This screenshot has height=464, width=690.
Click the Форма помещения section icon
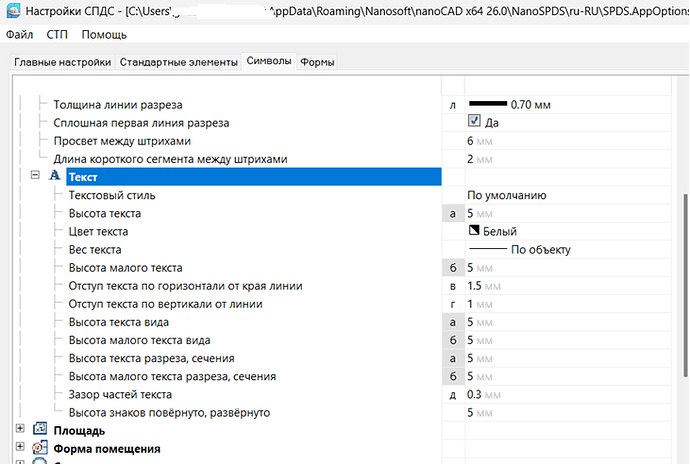pyautogui.click(x=40, y=448)
